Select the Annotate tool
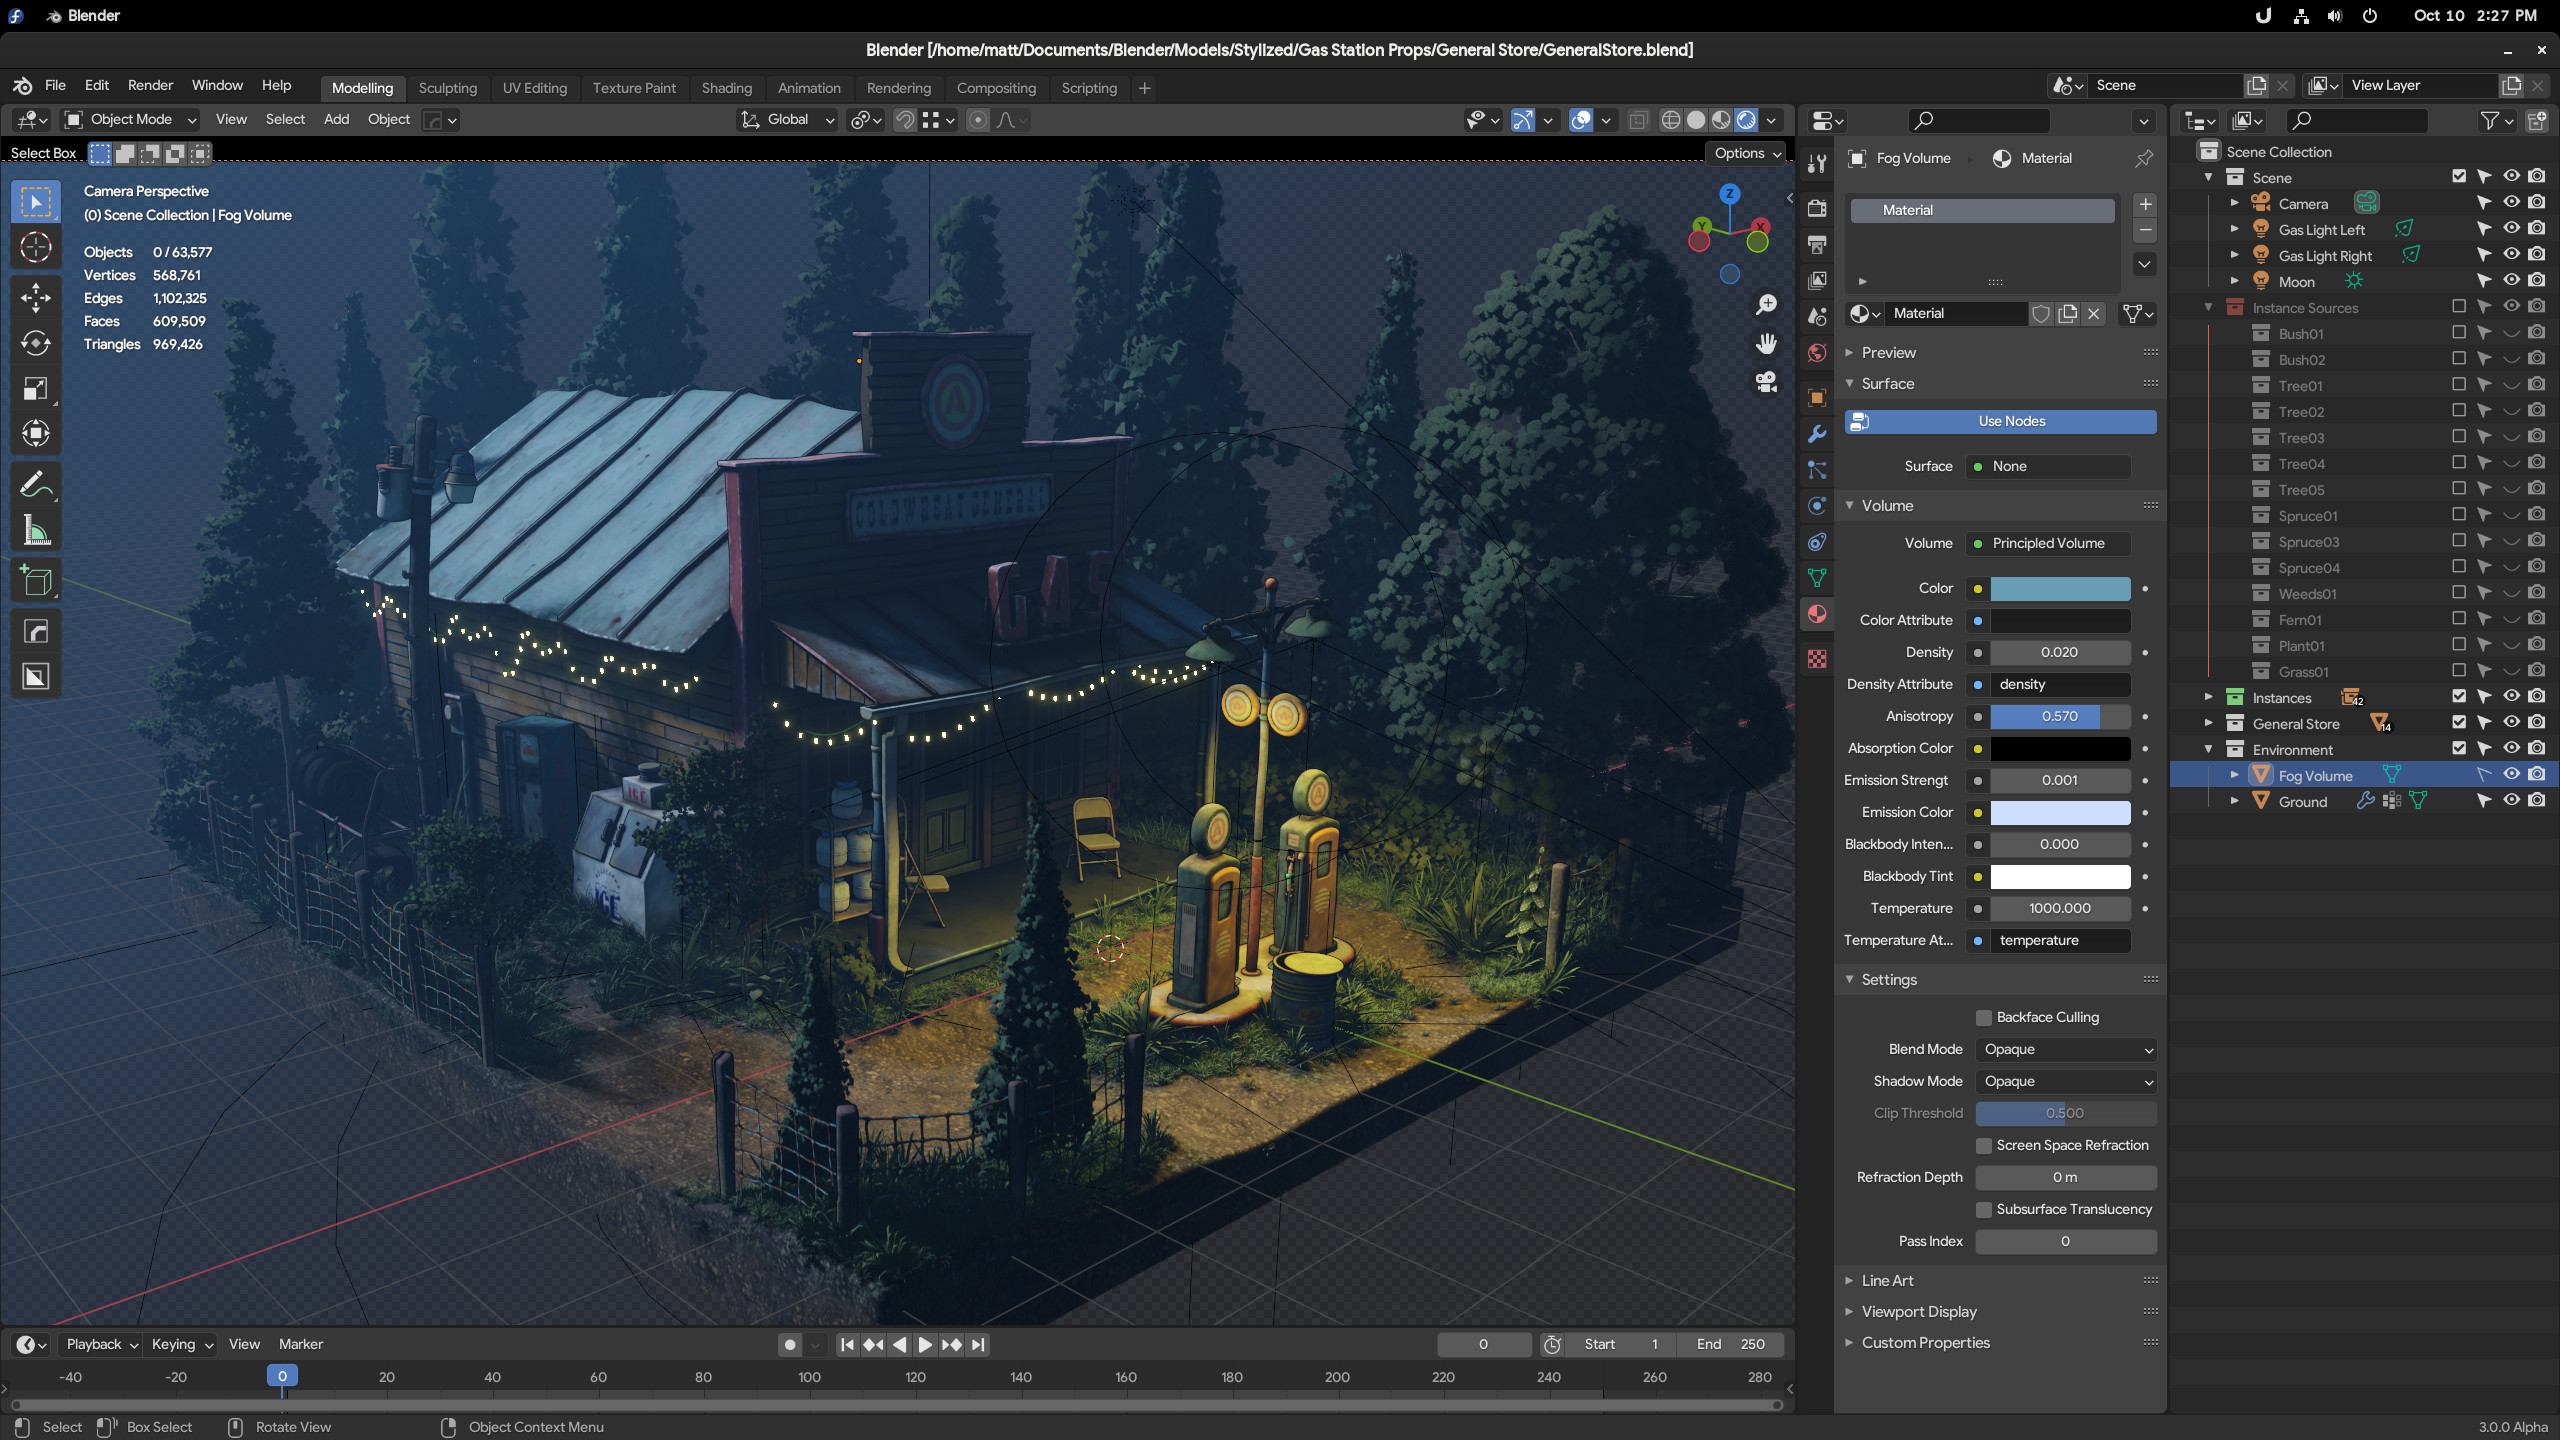2560x1440 pixels. click(x=36, y=485)
